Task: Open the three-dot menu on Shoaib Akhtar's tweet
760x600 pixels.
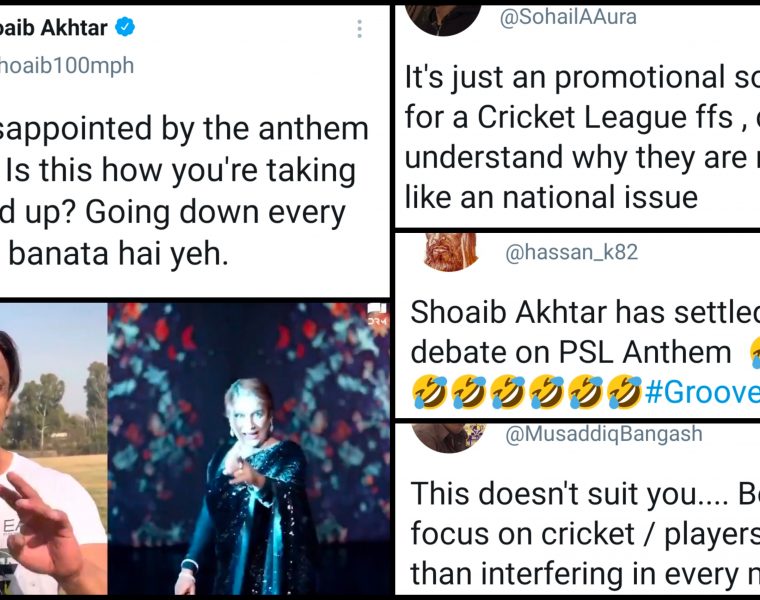Action: coord(359,29)
